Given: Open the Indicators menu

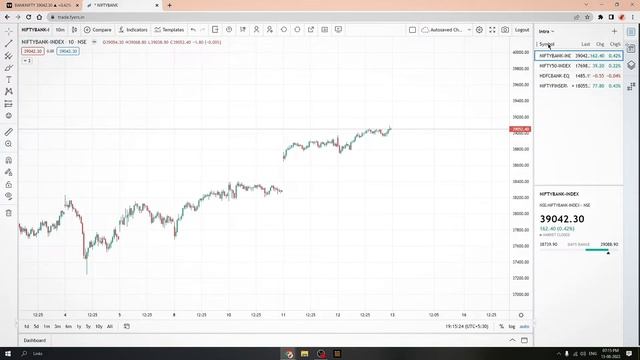Looking at the screenshot, I should [133, 30].
